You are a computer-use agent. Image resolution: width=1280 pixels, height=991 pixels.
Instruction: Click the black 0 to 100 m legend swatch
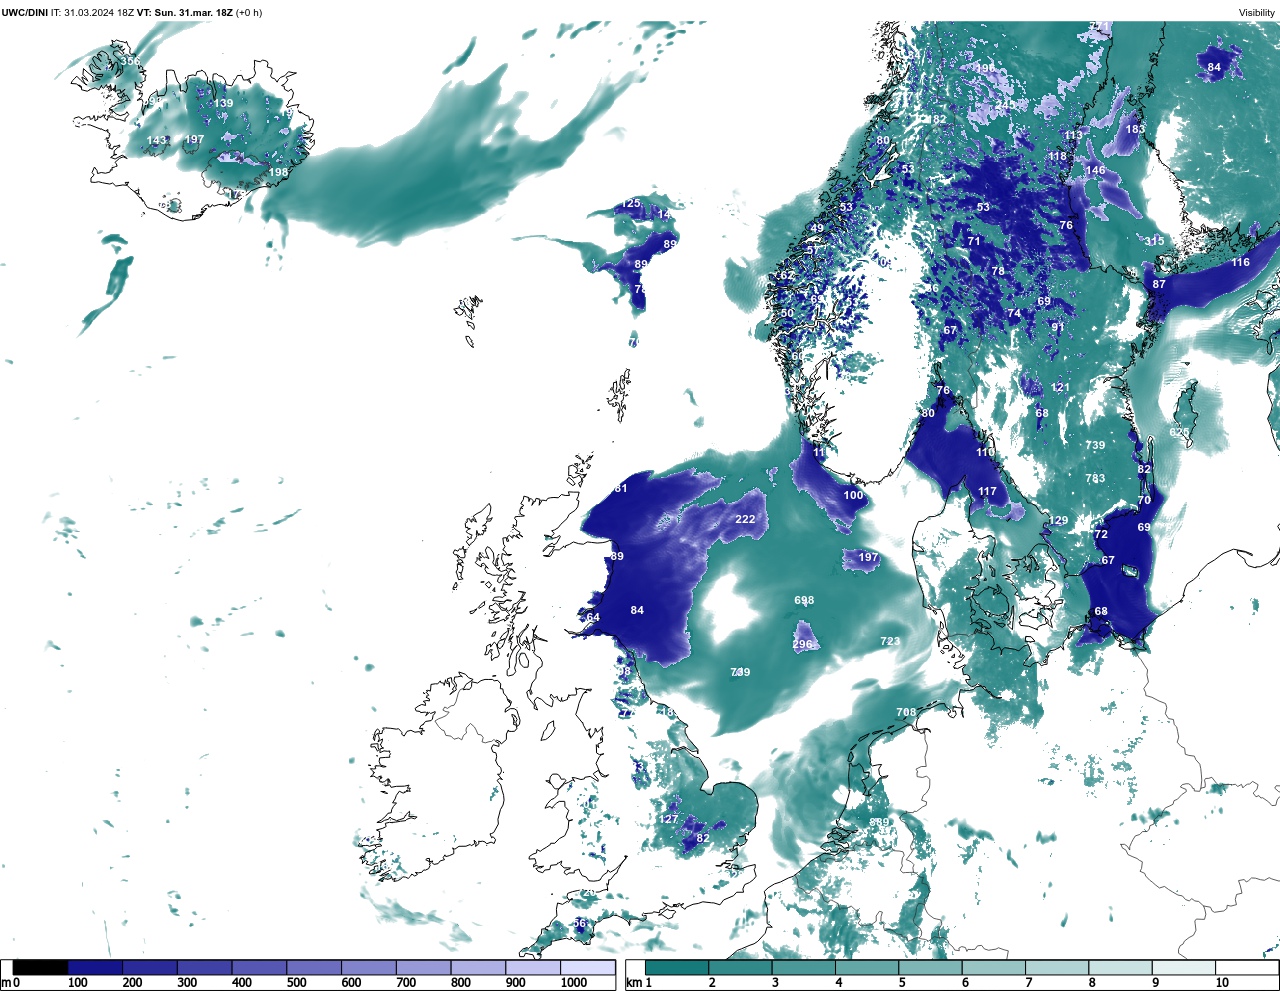tap(41, 967)
